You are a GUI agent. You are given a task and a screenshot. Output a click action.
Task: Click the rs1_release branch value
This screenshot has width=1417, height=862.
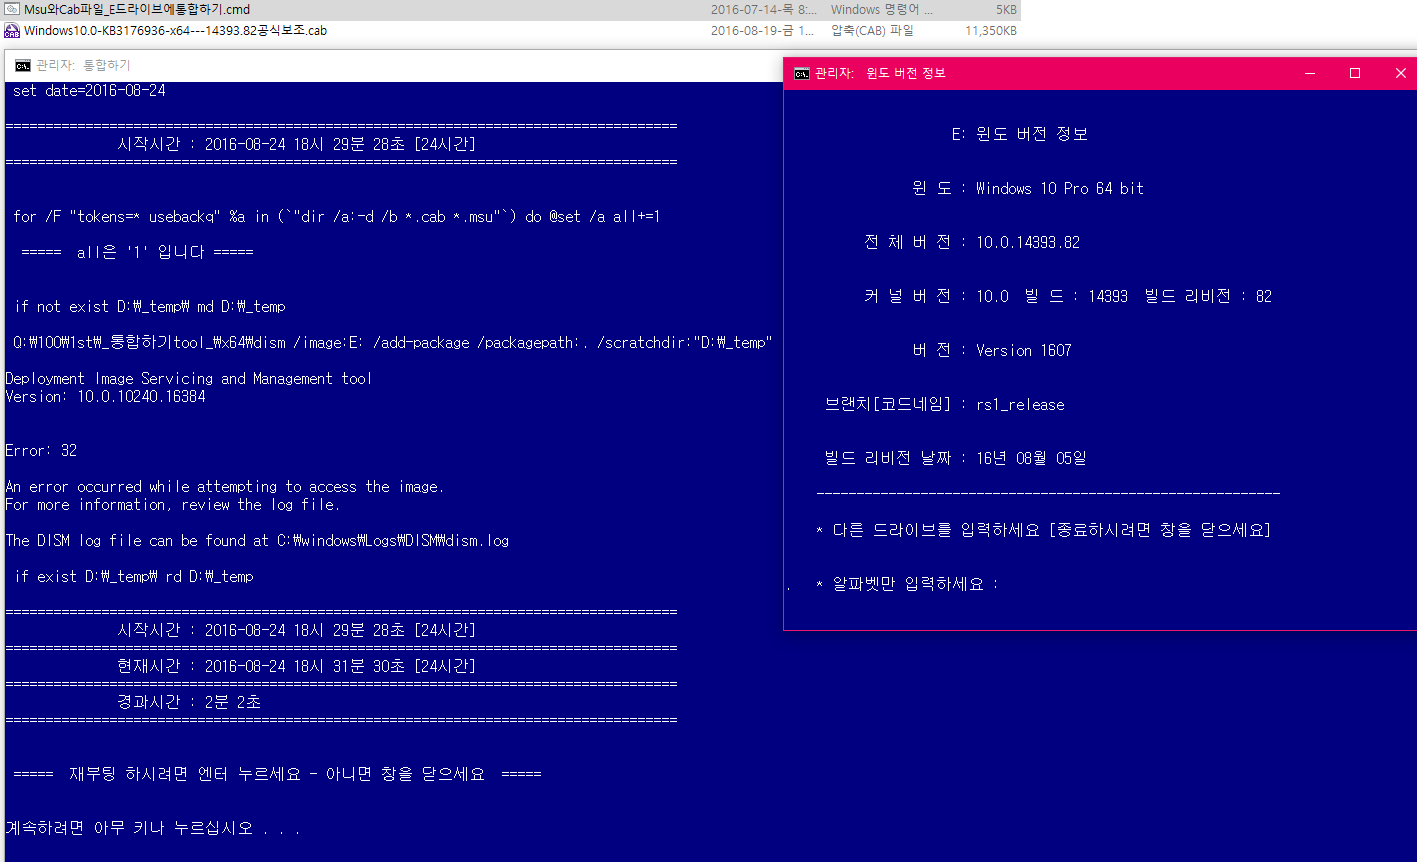point(1020,405)
